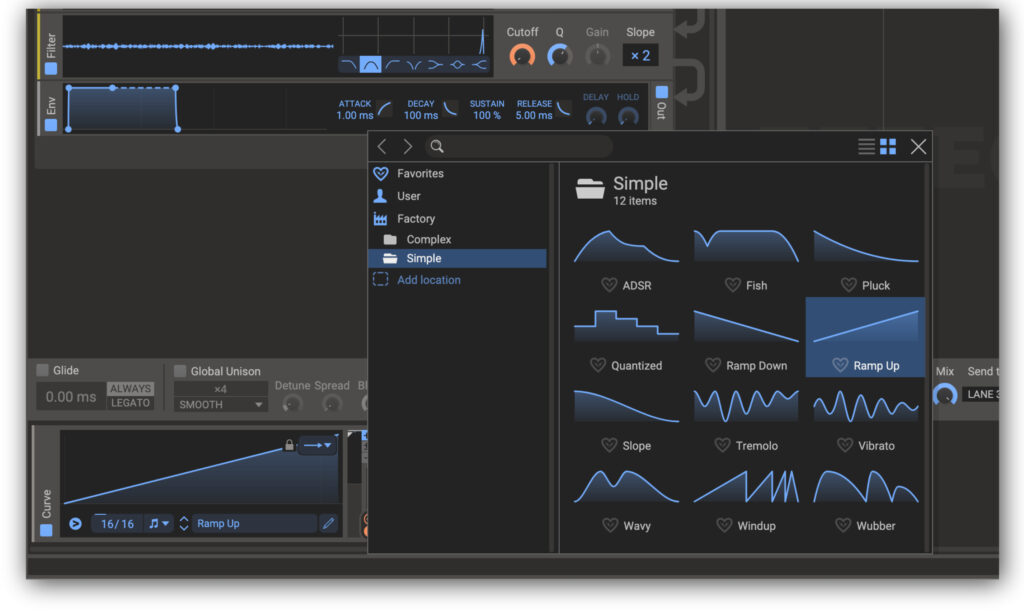Viewport: 1024px width, 614px height.
Task: Click the browser search magnifier icon
Action: point(437,146)
